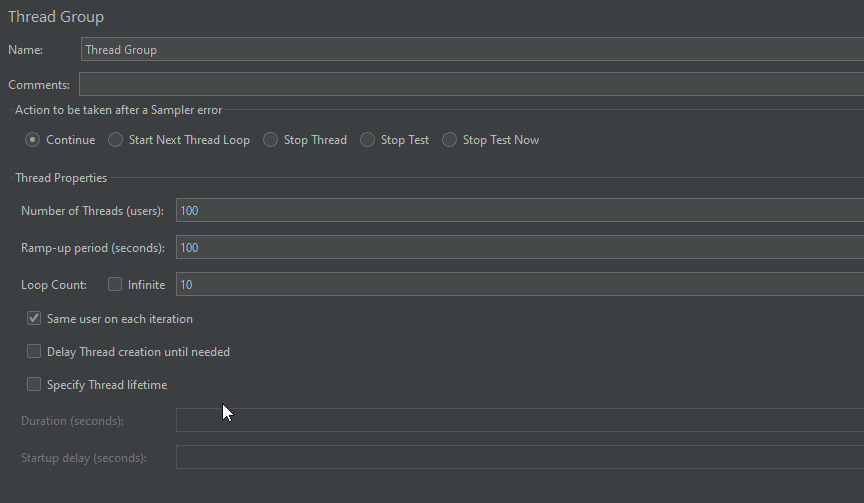
Task: Click the Ramp-up period value field
Action: tap(520, 247)
